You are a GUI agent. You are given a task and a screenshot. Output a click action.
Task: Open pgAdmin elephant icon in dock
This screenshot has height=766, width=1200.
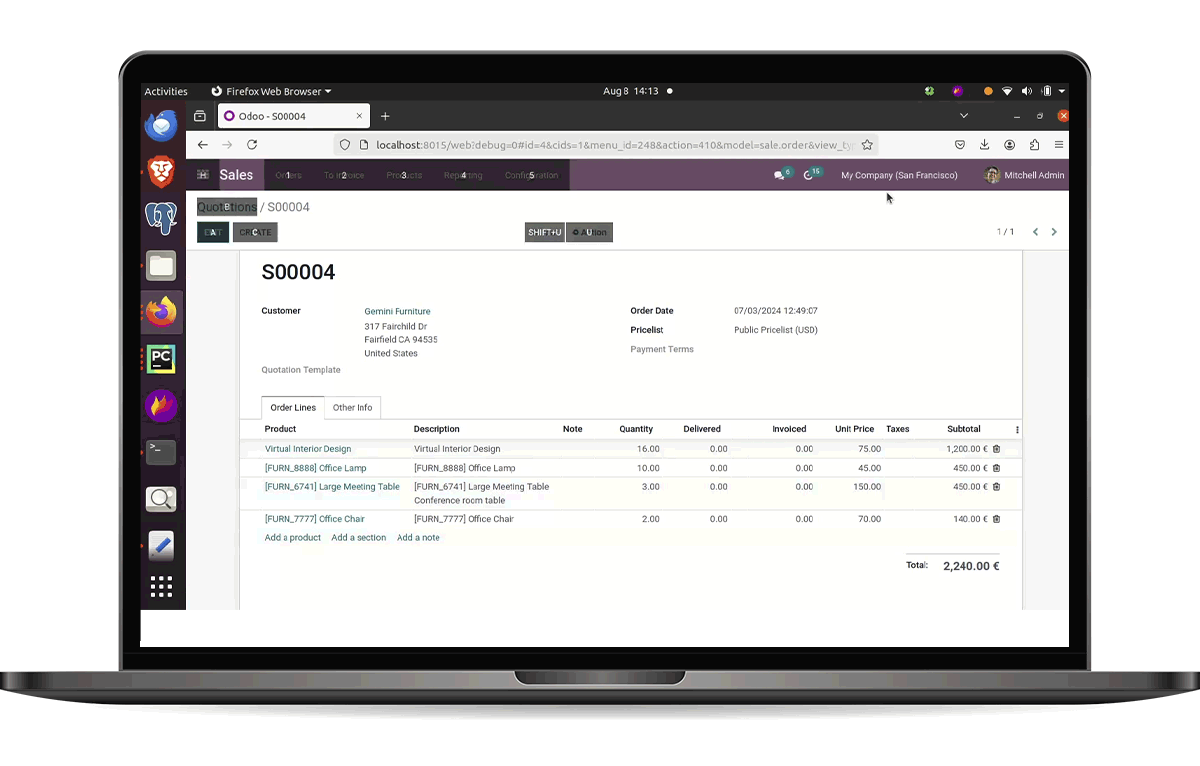point(161,218)
